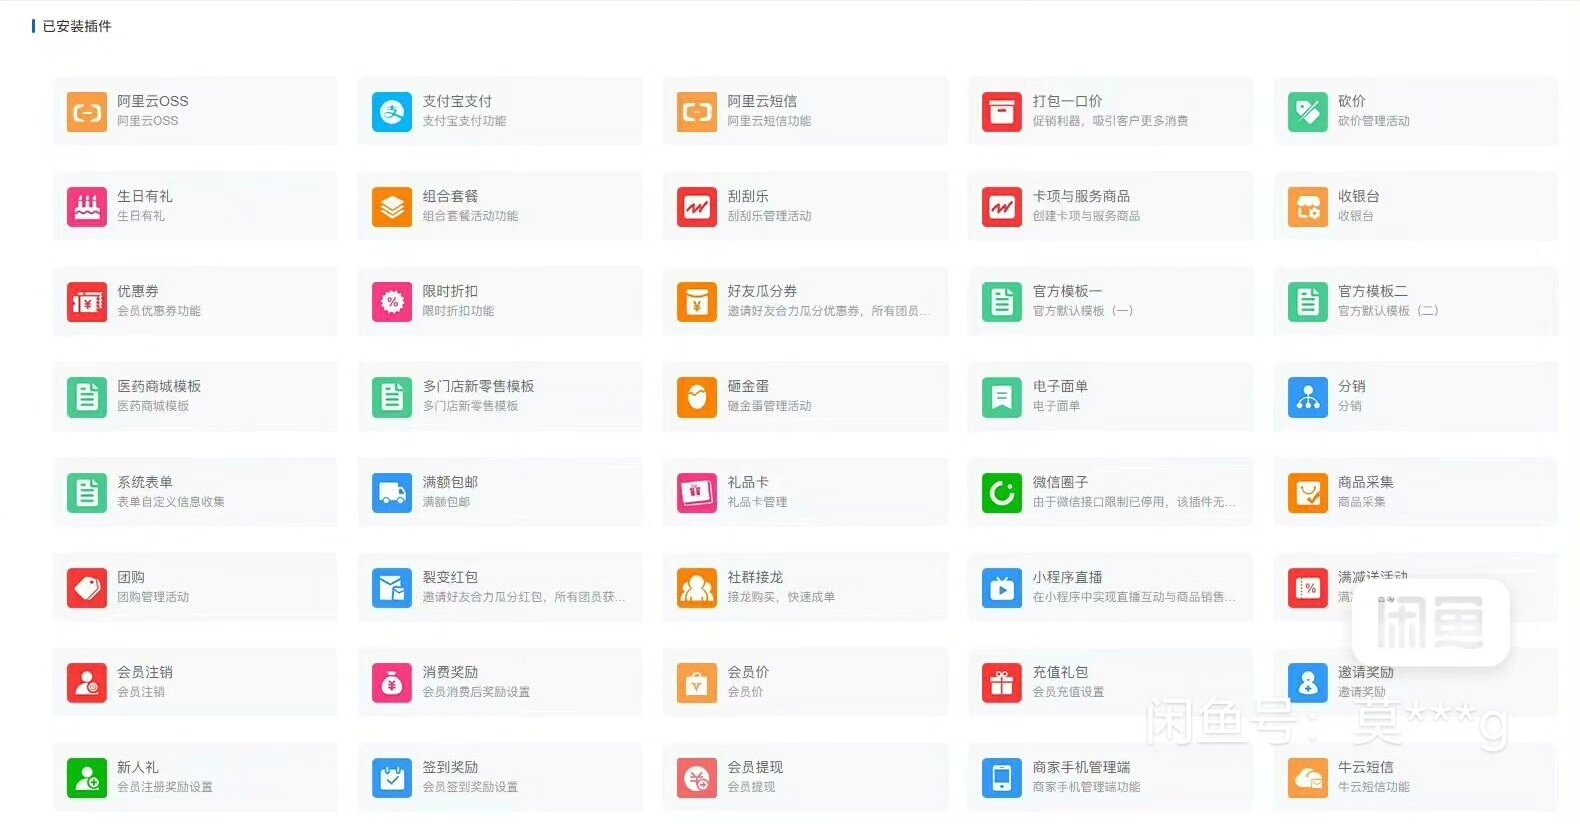Image resolution: width=1580 pixels, height=824 pixels.
Task: Open the 生日有礼 birthday cake icon
Action: [x=87, y=207]
